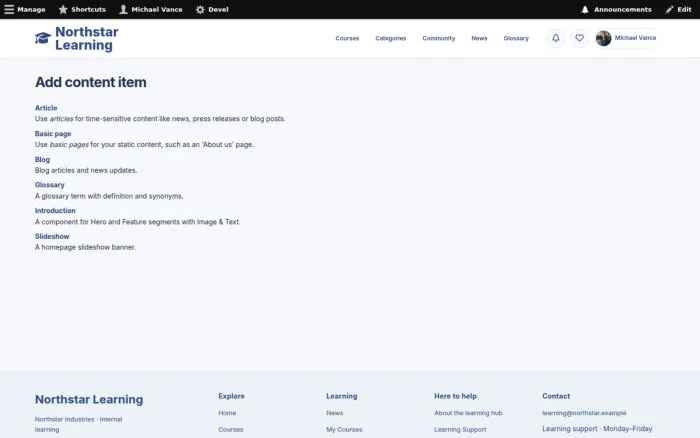Viewport: 700px width, 438px height.
Task: Open News in main navigation
Action: (x=479, y=38)
